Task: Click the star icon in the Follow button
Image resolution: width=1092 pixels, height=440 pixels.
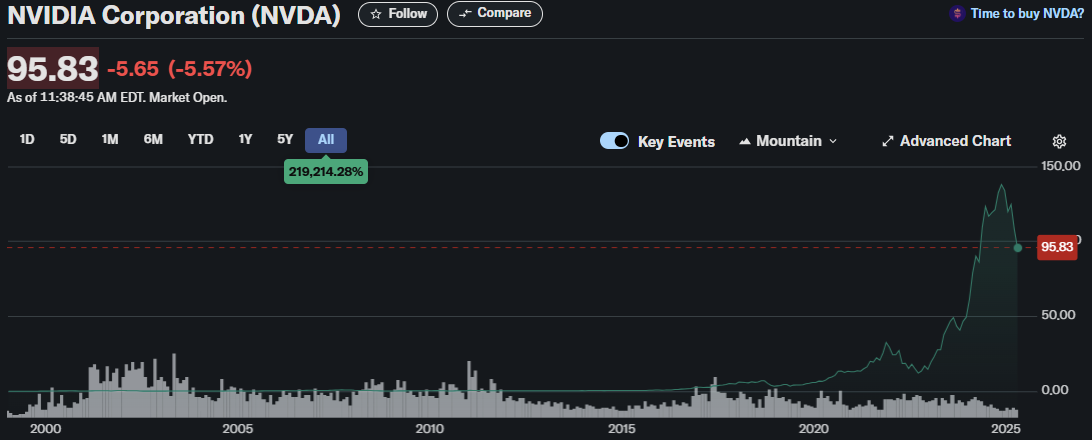Action: coord(375,14)
